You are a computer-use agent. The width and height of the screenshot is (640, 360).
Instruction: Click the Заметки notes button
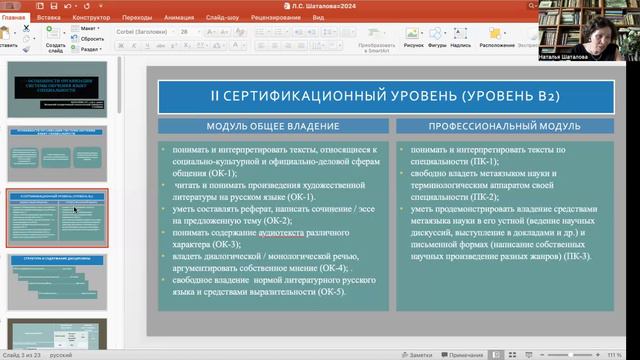pyautogui.click(x=417, y=355)
